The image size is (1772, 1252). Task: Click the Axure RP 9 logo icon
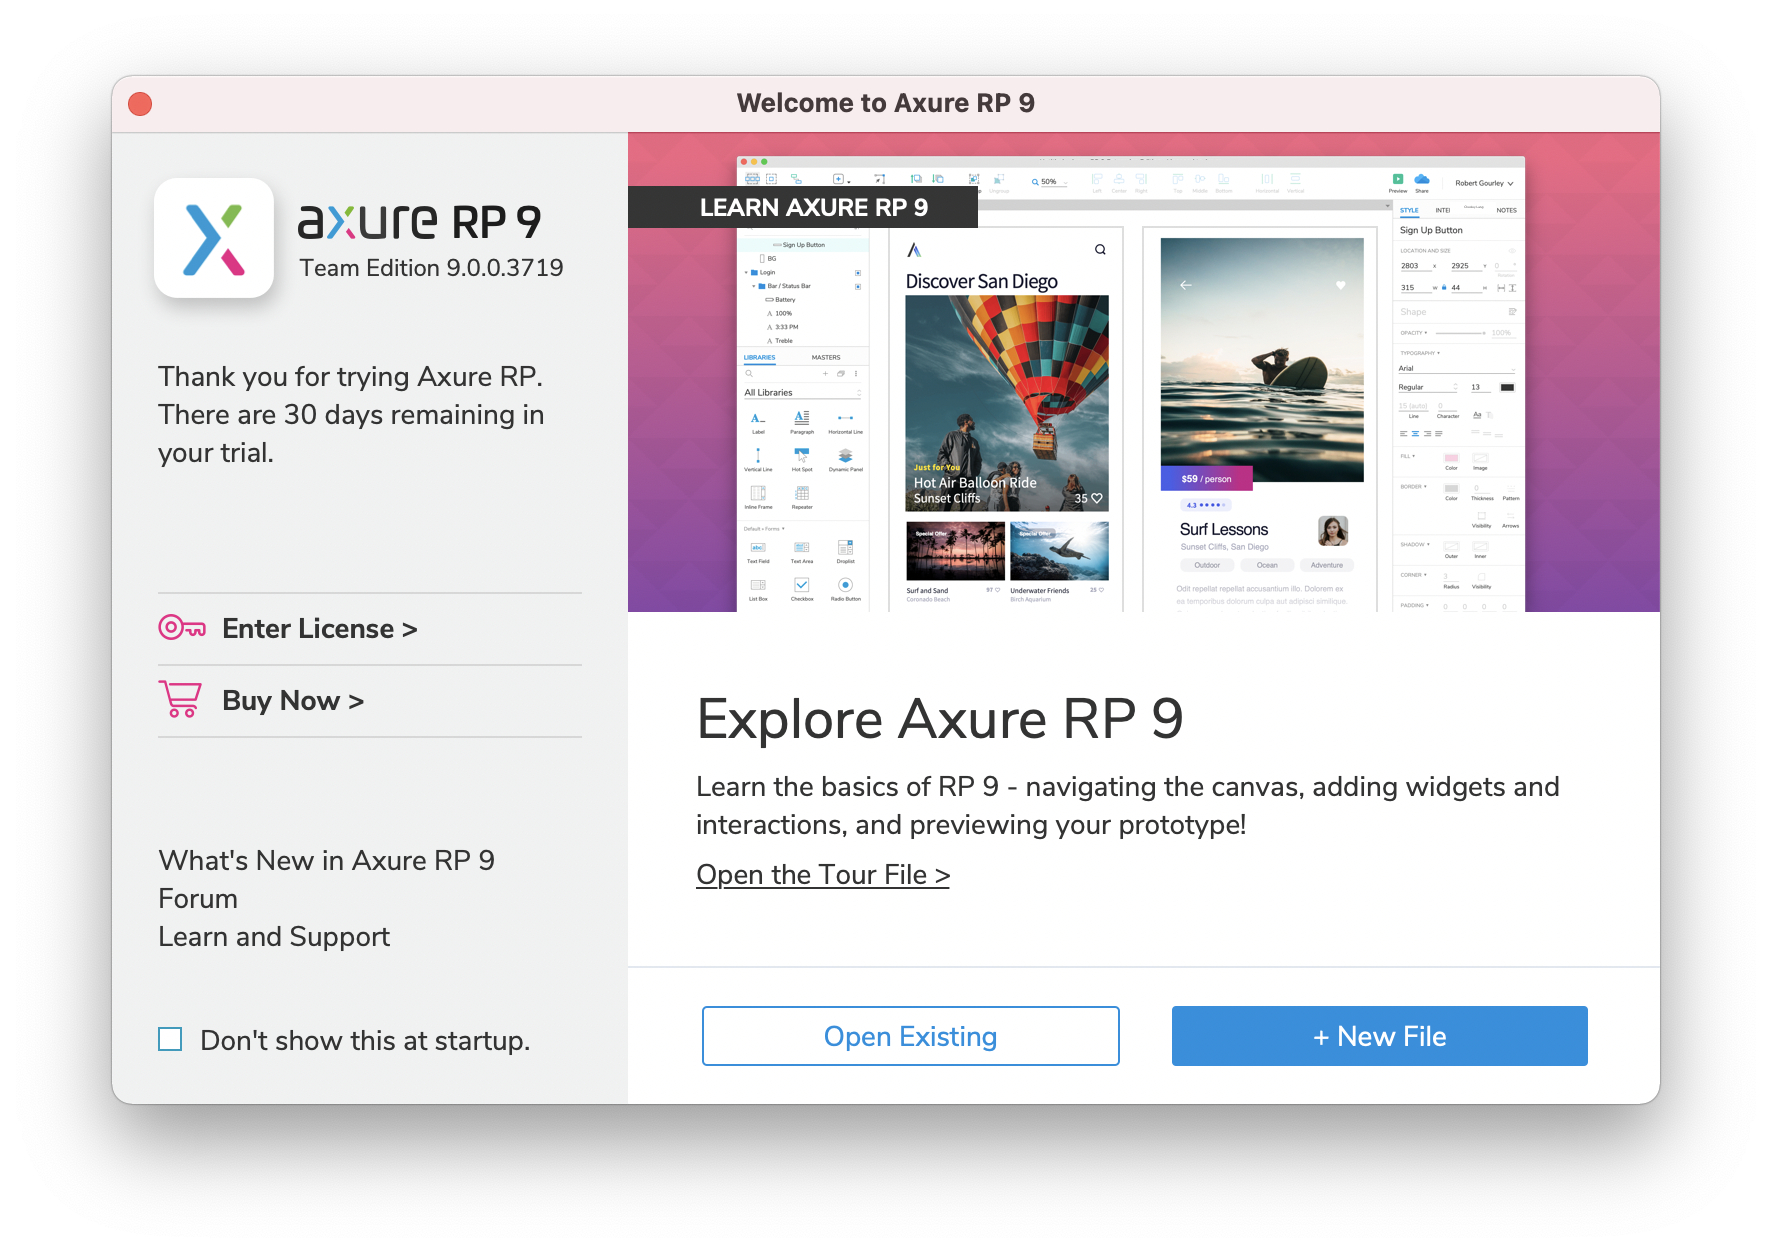pos(213,238)
